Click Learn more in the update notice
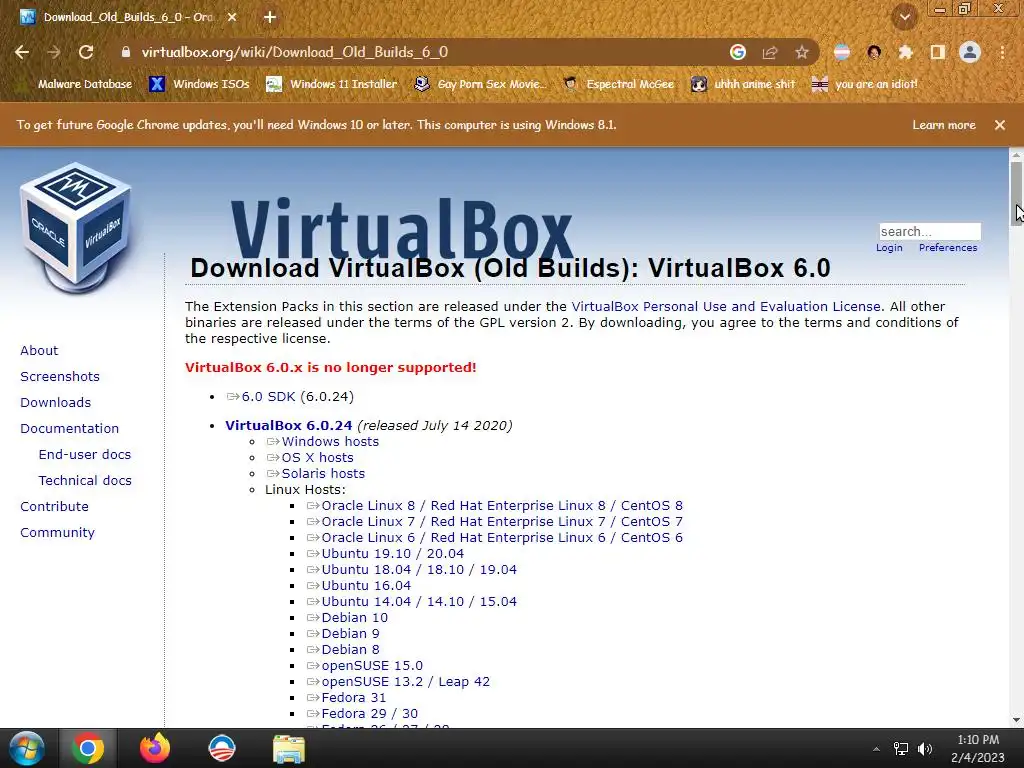The height and width of the screenshot is (768, 1024). [x=944, y=125]
